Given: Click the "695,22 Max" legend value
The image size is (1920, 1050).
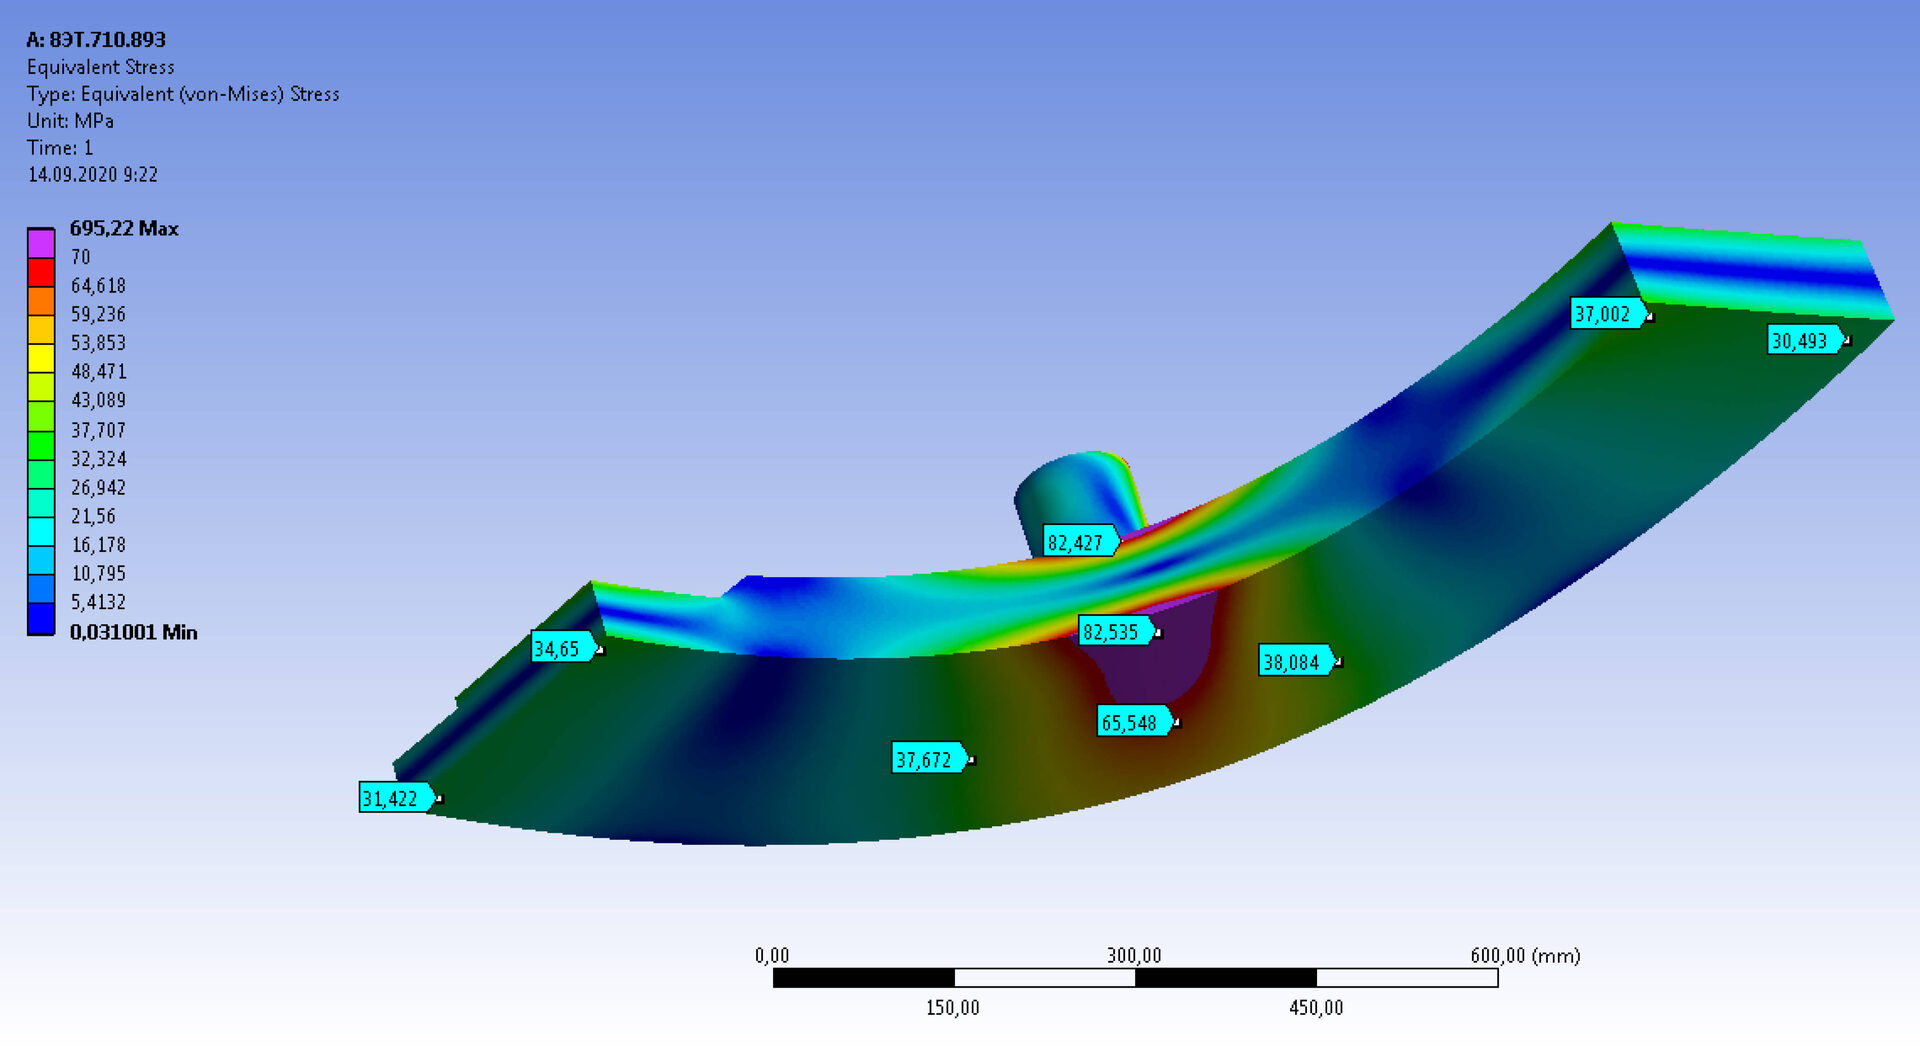Looking at the screenshot, I should coord(124,228).
